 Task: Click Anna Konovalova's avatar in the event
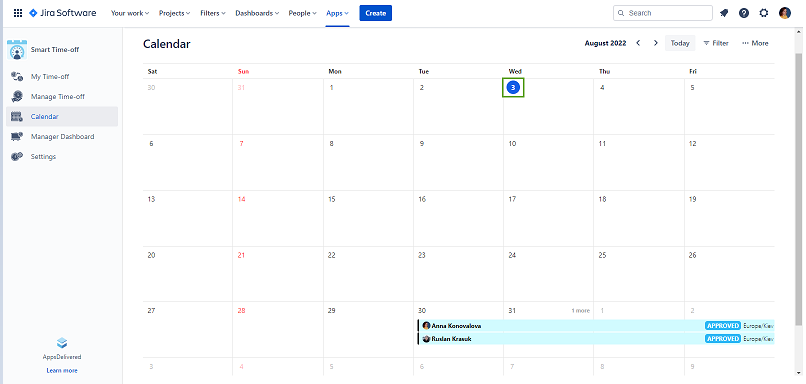tap(426, 325)
